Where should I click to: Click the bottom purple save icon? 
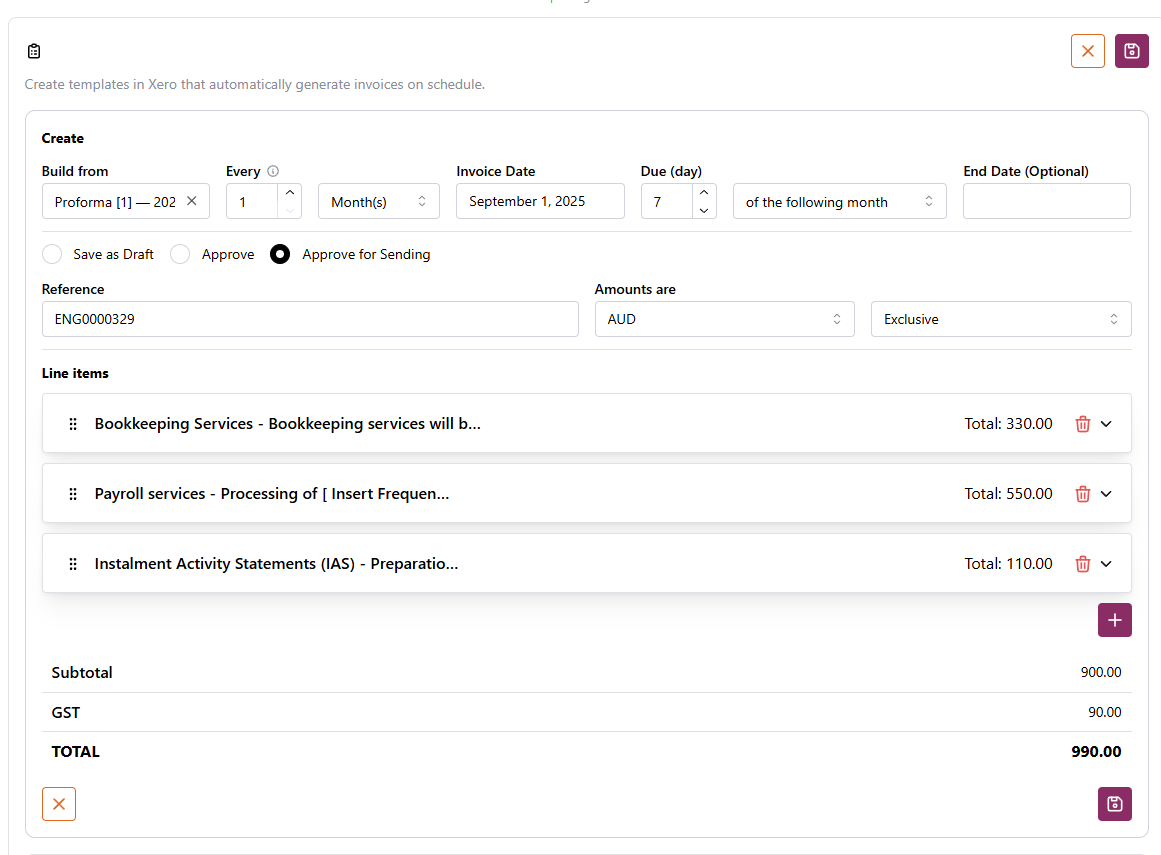[x=1114, y=804]
